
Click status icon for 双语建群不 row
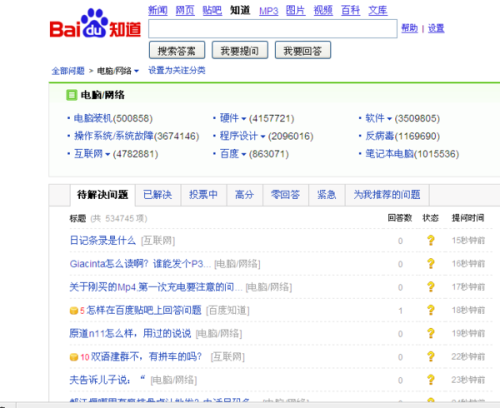(x=431, y=357)
